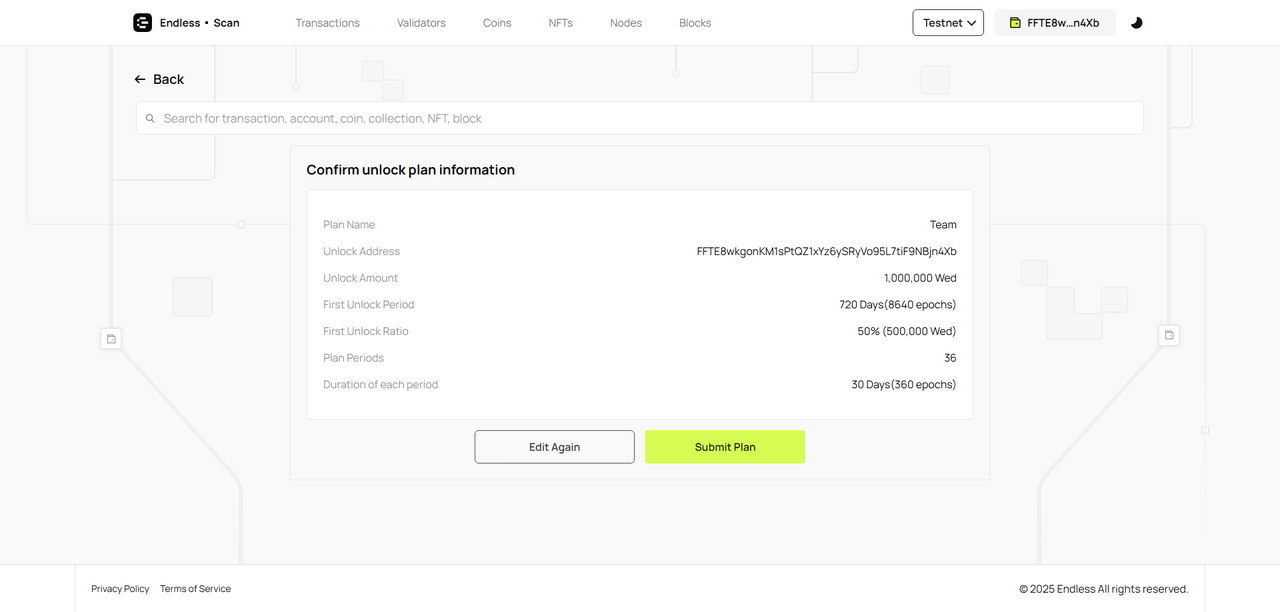Expand the Testnet network dropdown
Image resolution: width=1280 pixels, height=612 pixels.
coord(948,23)
